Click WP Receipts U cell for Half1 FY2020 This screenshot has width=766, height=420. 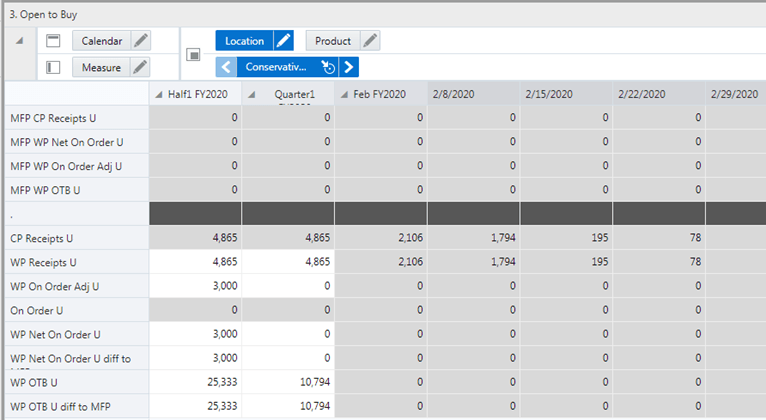point(195,262)
